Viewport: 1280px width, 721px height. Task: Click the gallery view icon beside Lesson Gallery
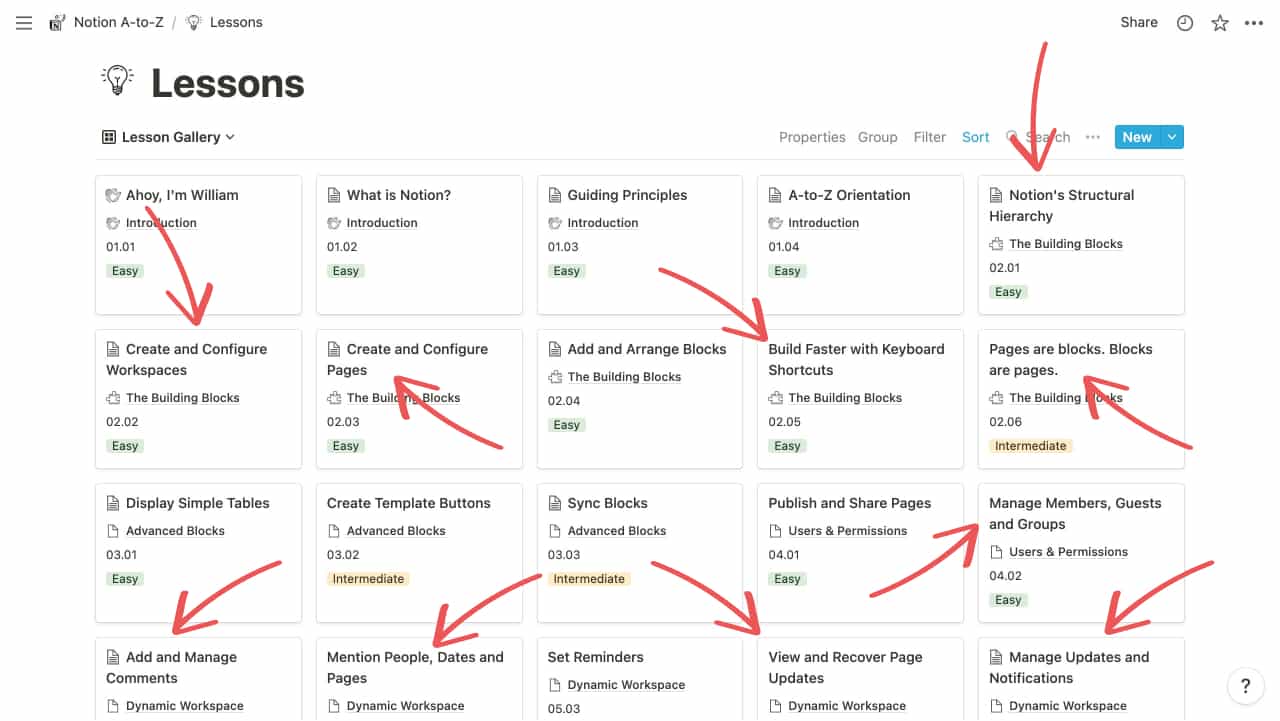[x=109, y=137]
